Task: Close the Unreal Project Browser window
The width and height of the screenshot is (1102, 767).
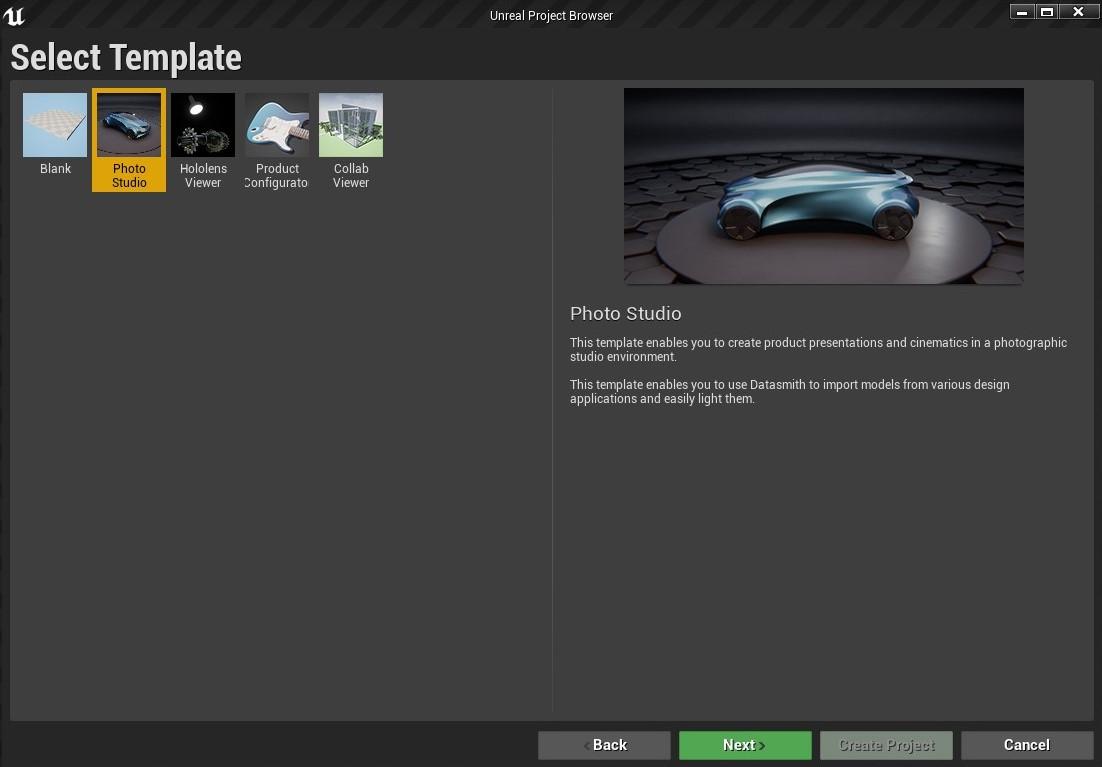Action: (1078, 12)
